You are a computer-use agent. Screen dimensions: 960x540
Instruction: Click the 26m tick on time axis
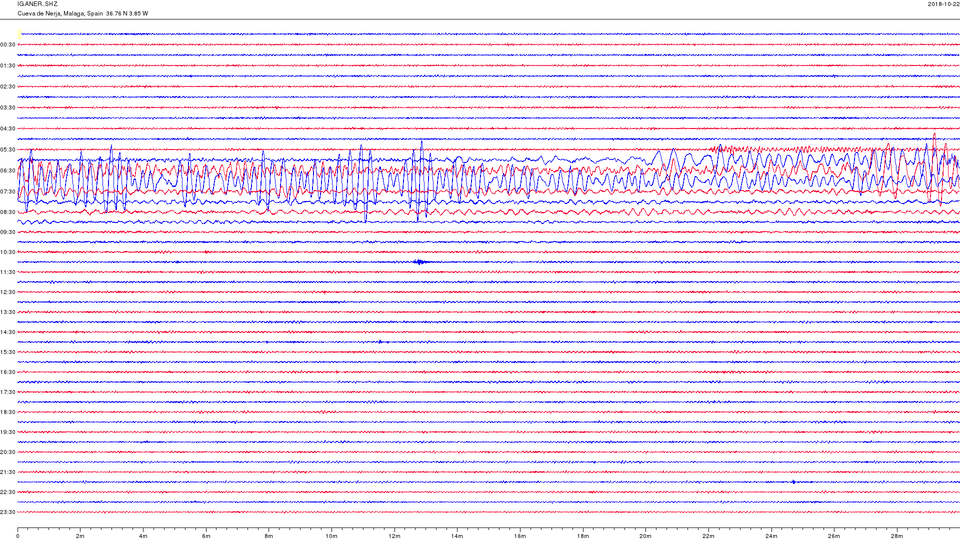(x=834, y=536)
